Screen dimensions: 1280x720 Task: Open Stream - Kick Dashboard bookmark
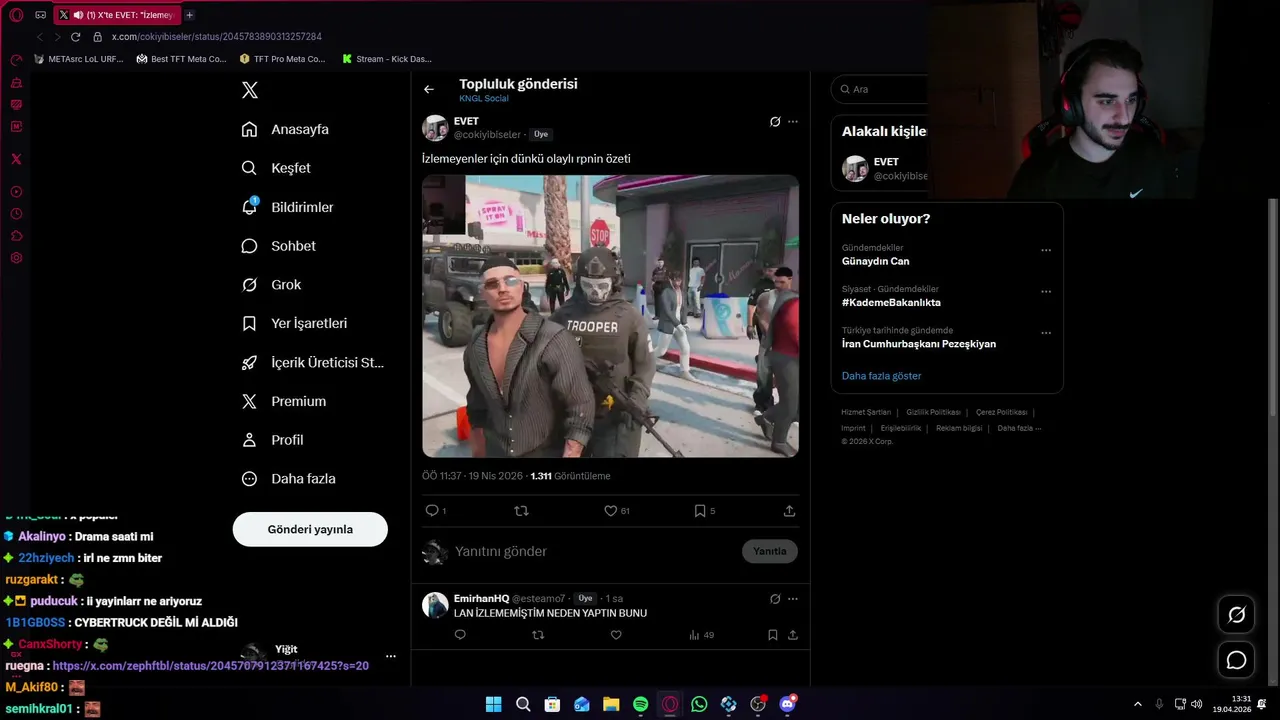[387, 59]
